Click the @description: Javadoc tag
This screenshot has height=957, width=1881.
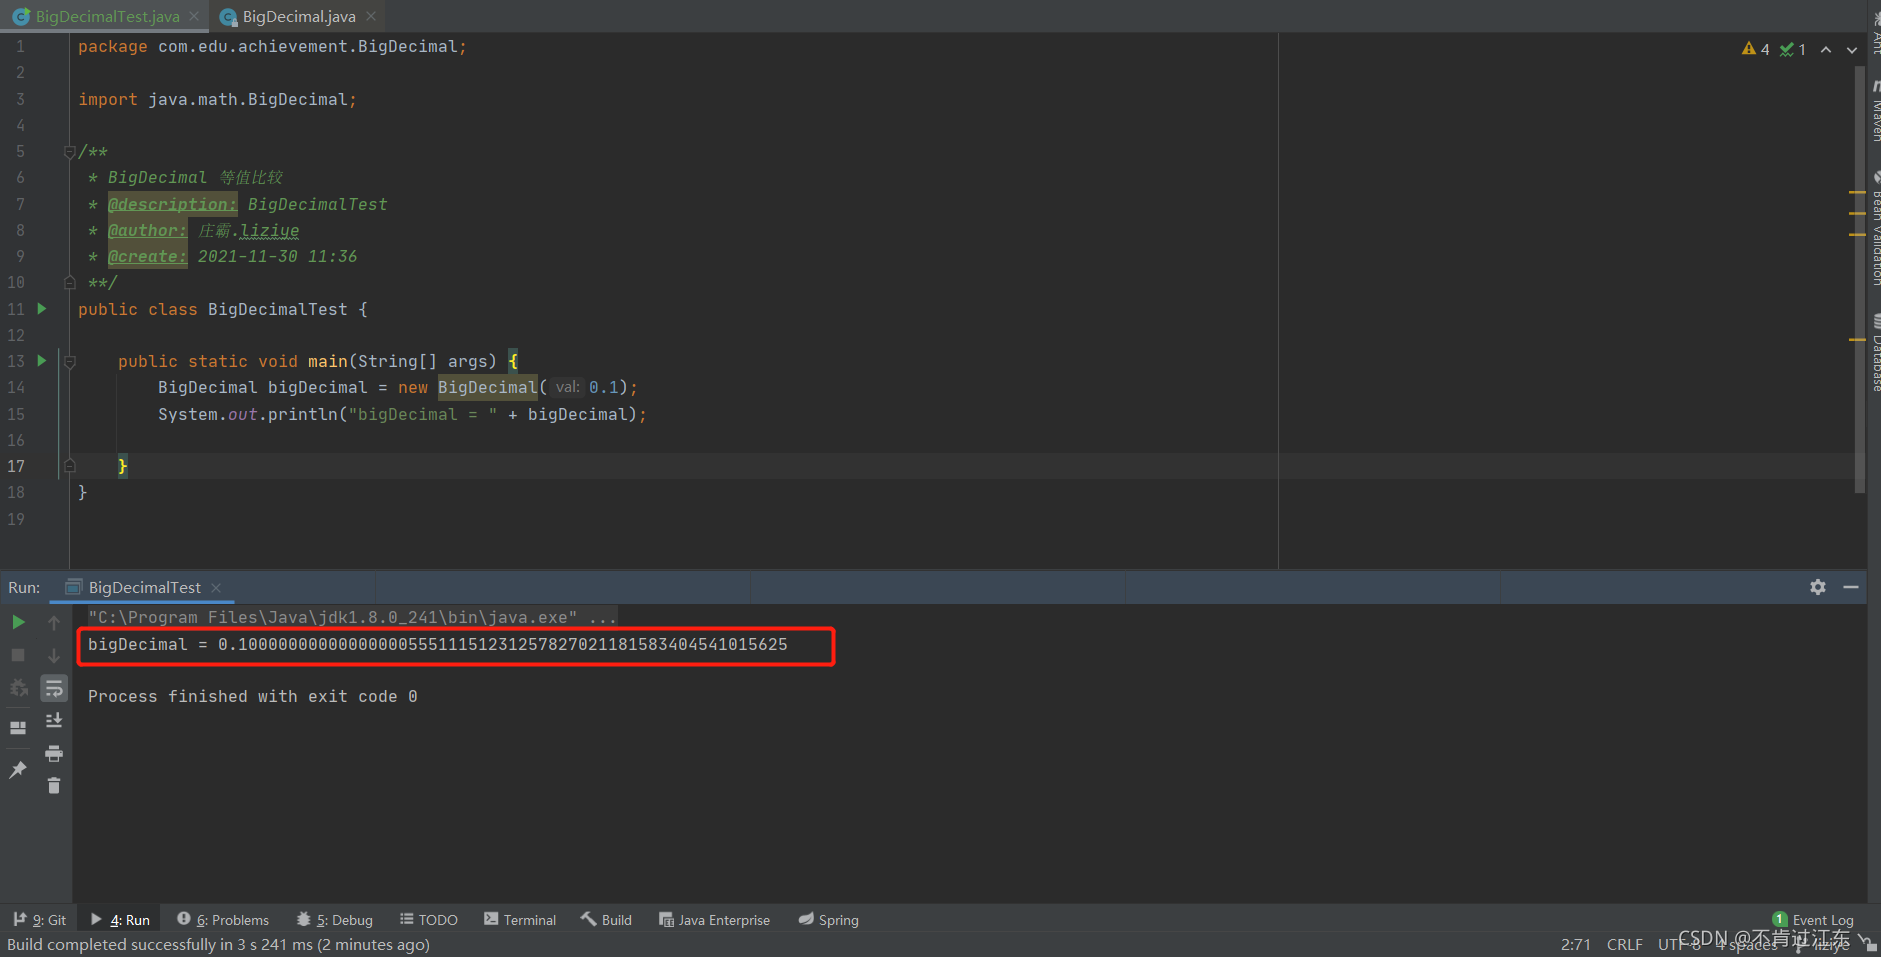pyautogui.click(x=172, y=204)
